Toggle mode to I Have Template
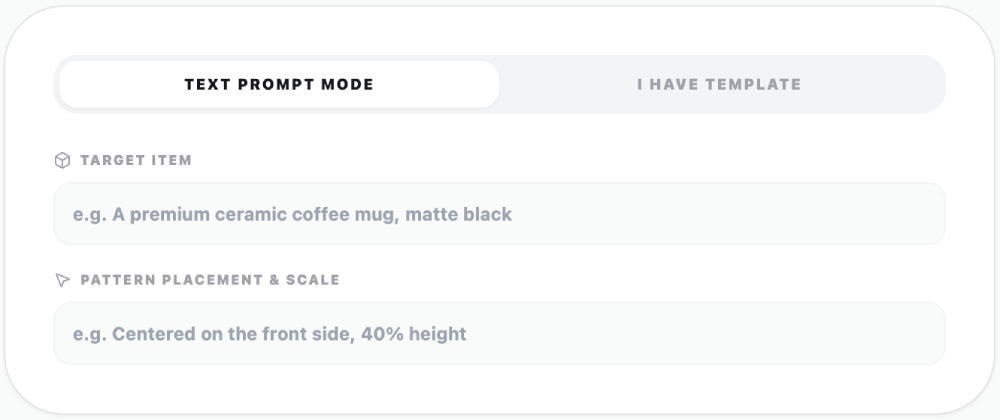Viewport: 1000px width, 420px height. tap(719, 84)
